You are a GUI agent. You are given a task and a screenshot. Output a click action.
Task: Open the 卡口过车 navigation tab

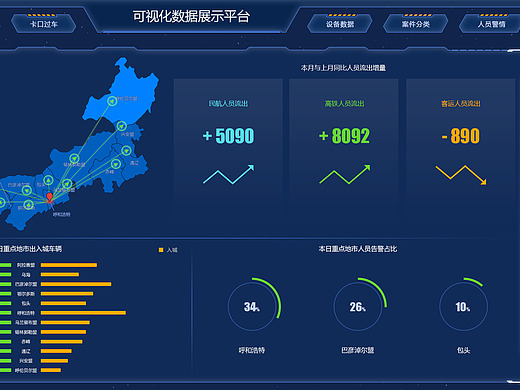[x=44, y=24]
